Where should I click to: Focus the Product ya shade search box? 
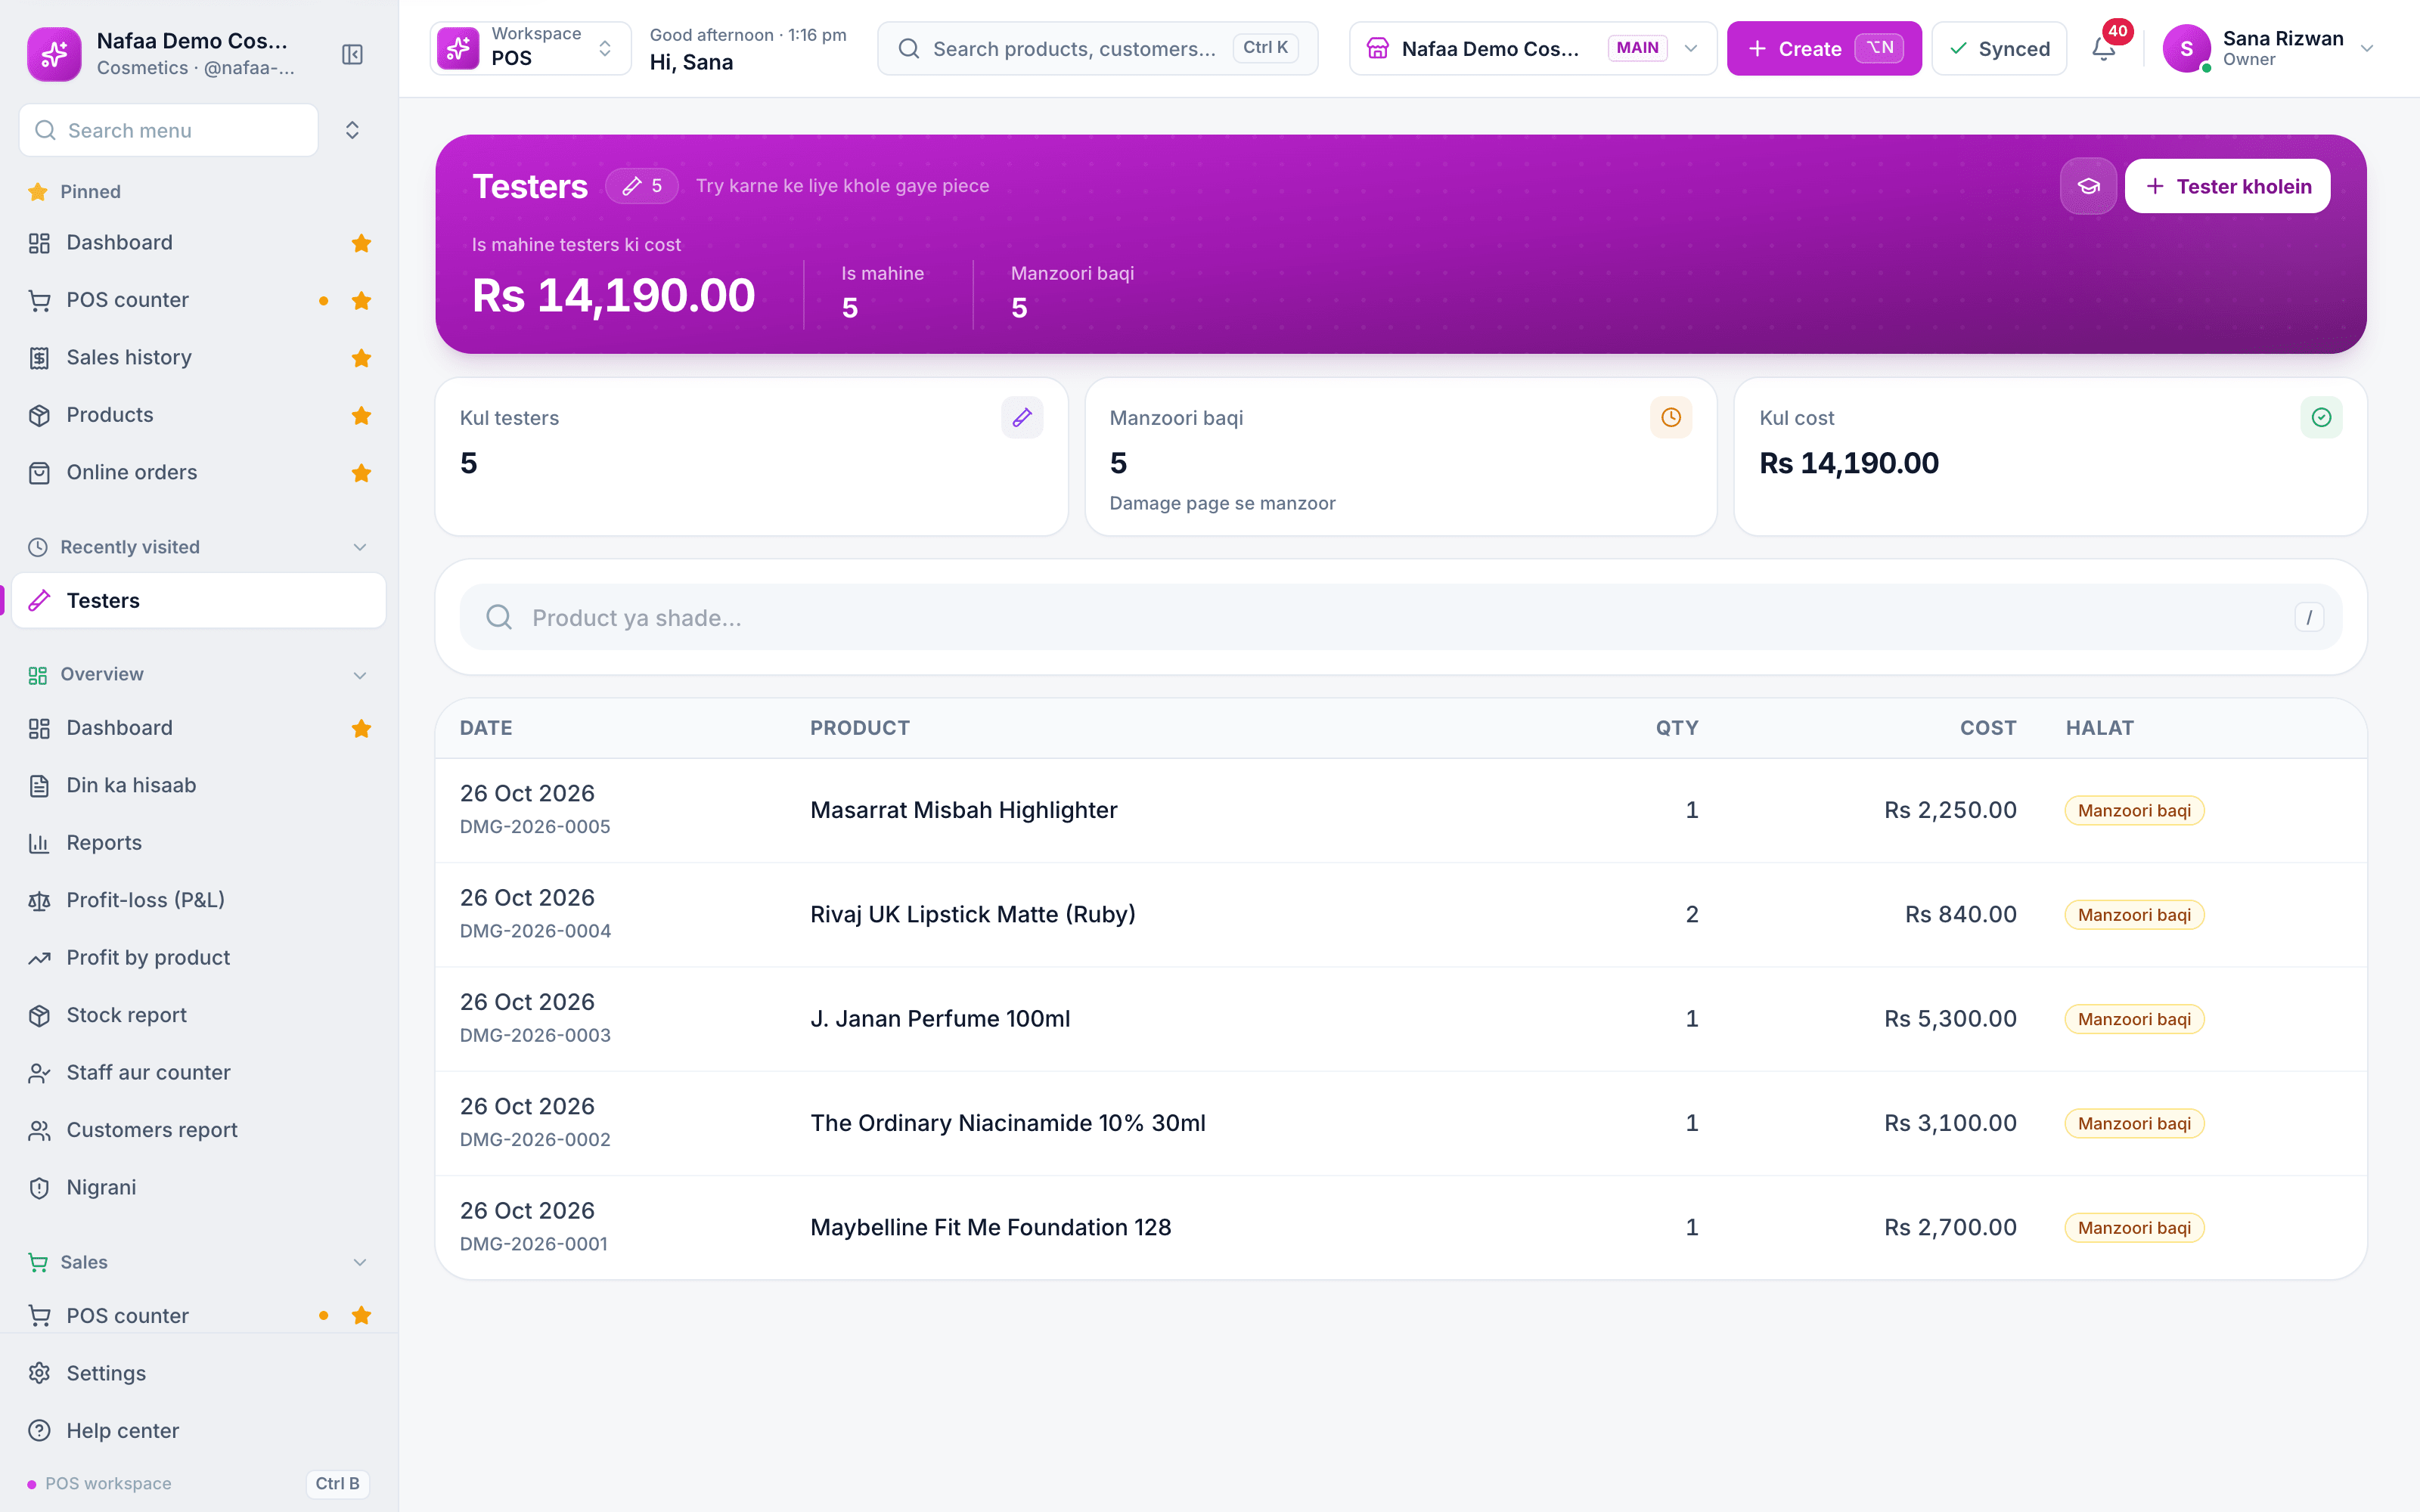(1400, 617)
